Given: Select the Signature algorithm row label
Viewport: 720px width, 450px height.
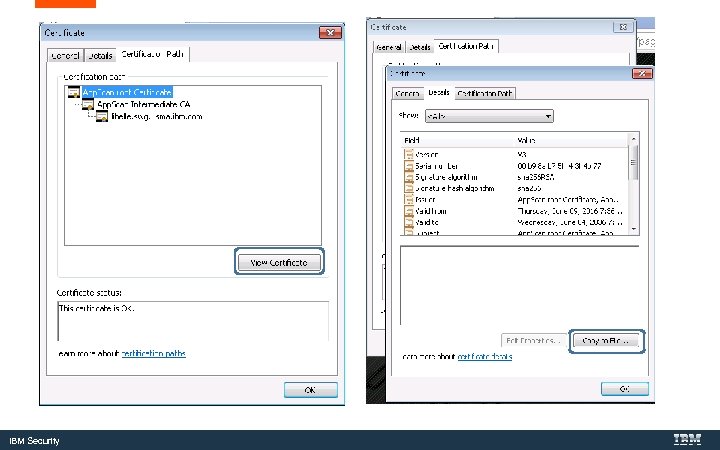Looking at the screenshot, I should [x=446, y=177].
